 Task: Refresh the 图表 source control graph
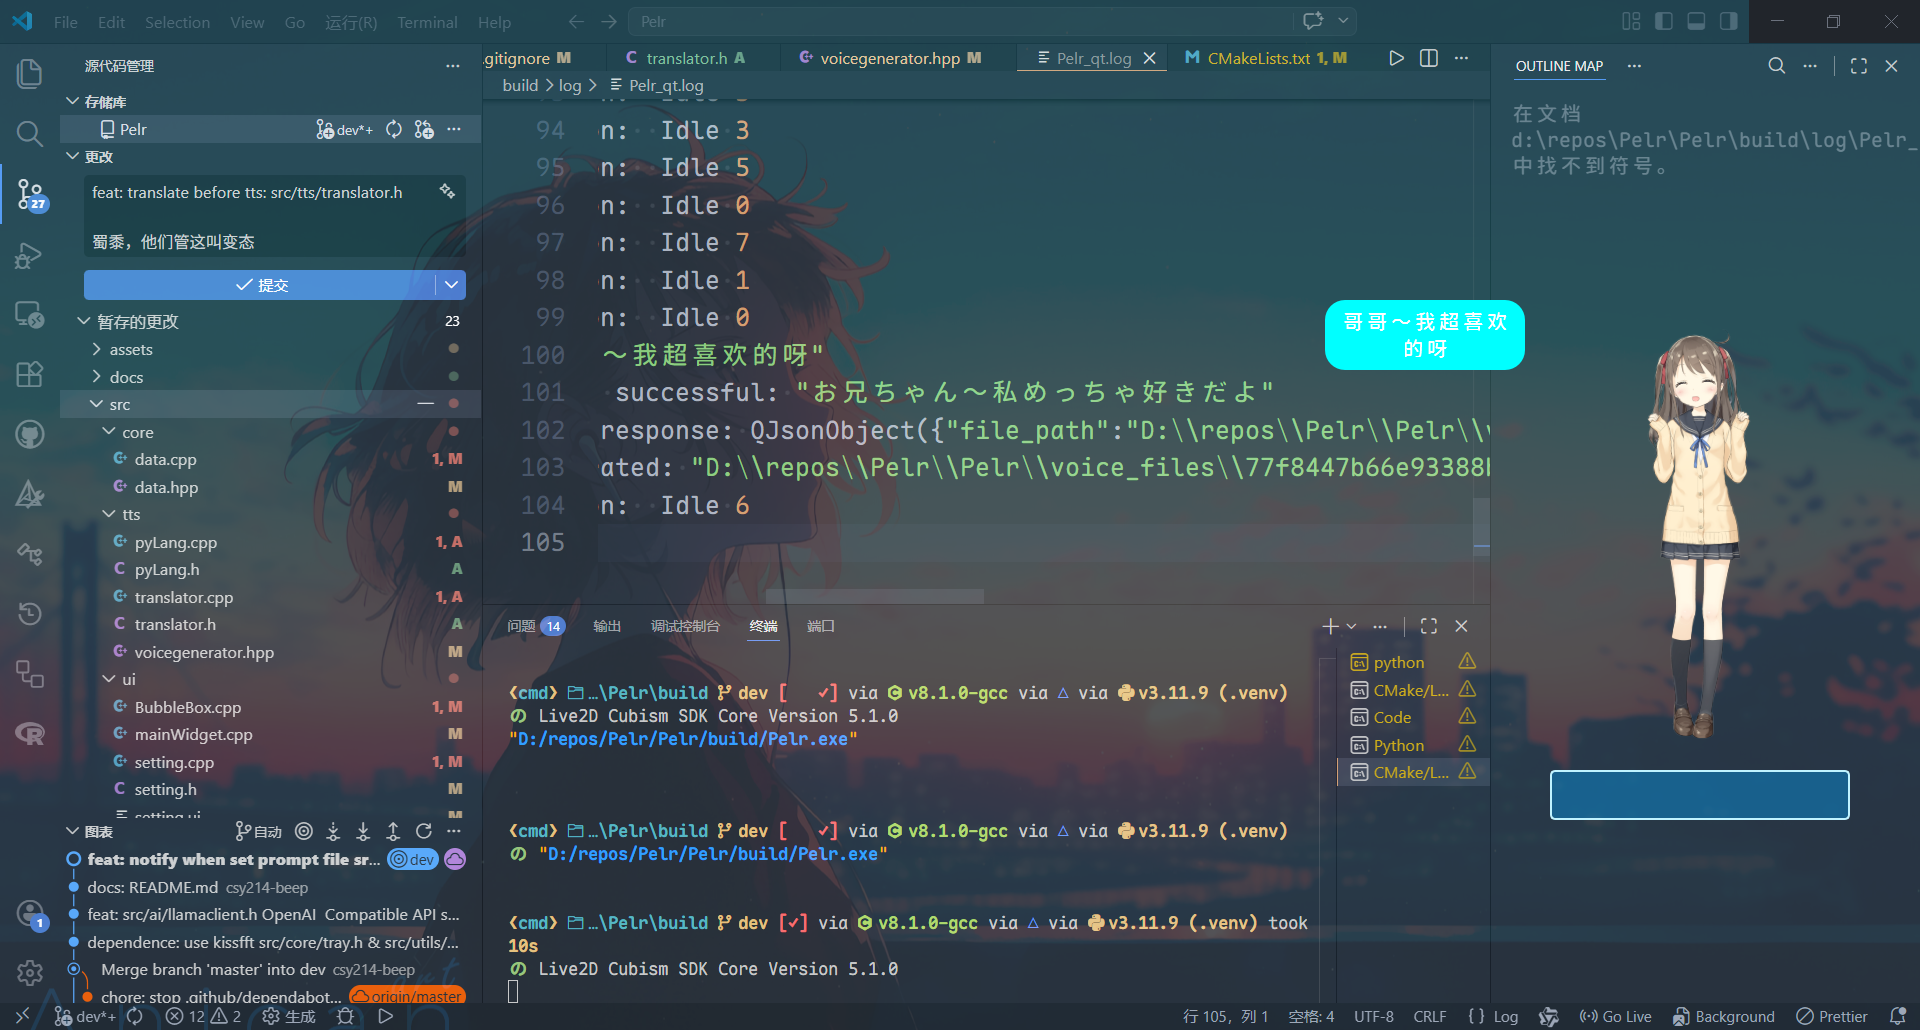coord(424,831)
